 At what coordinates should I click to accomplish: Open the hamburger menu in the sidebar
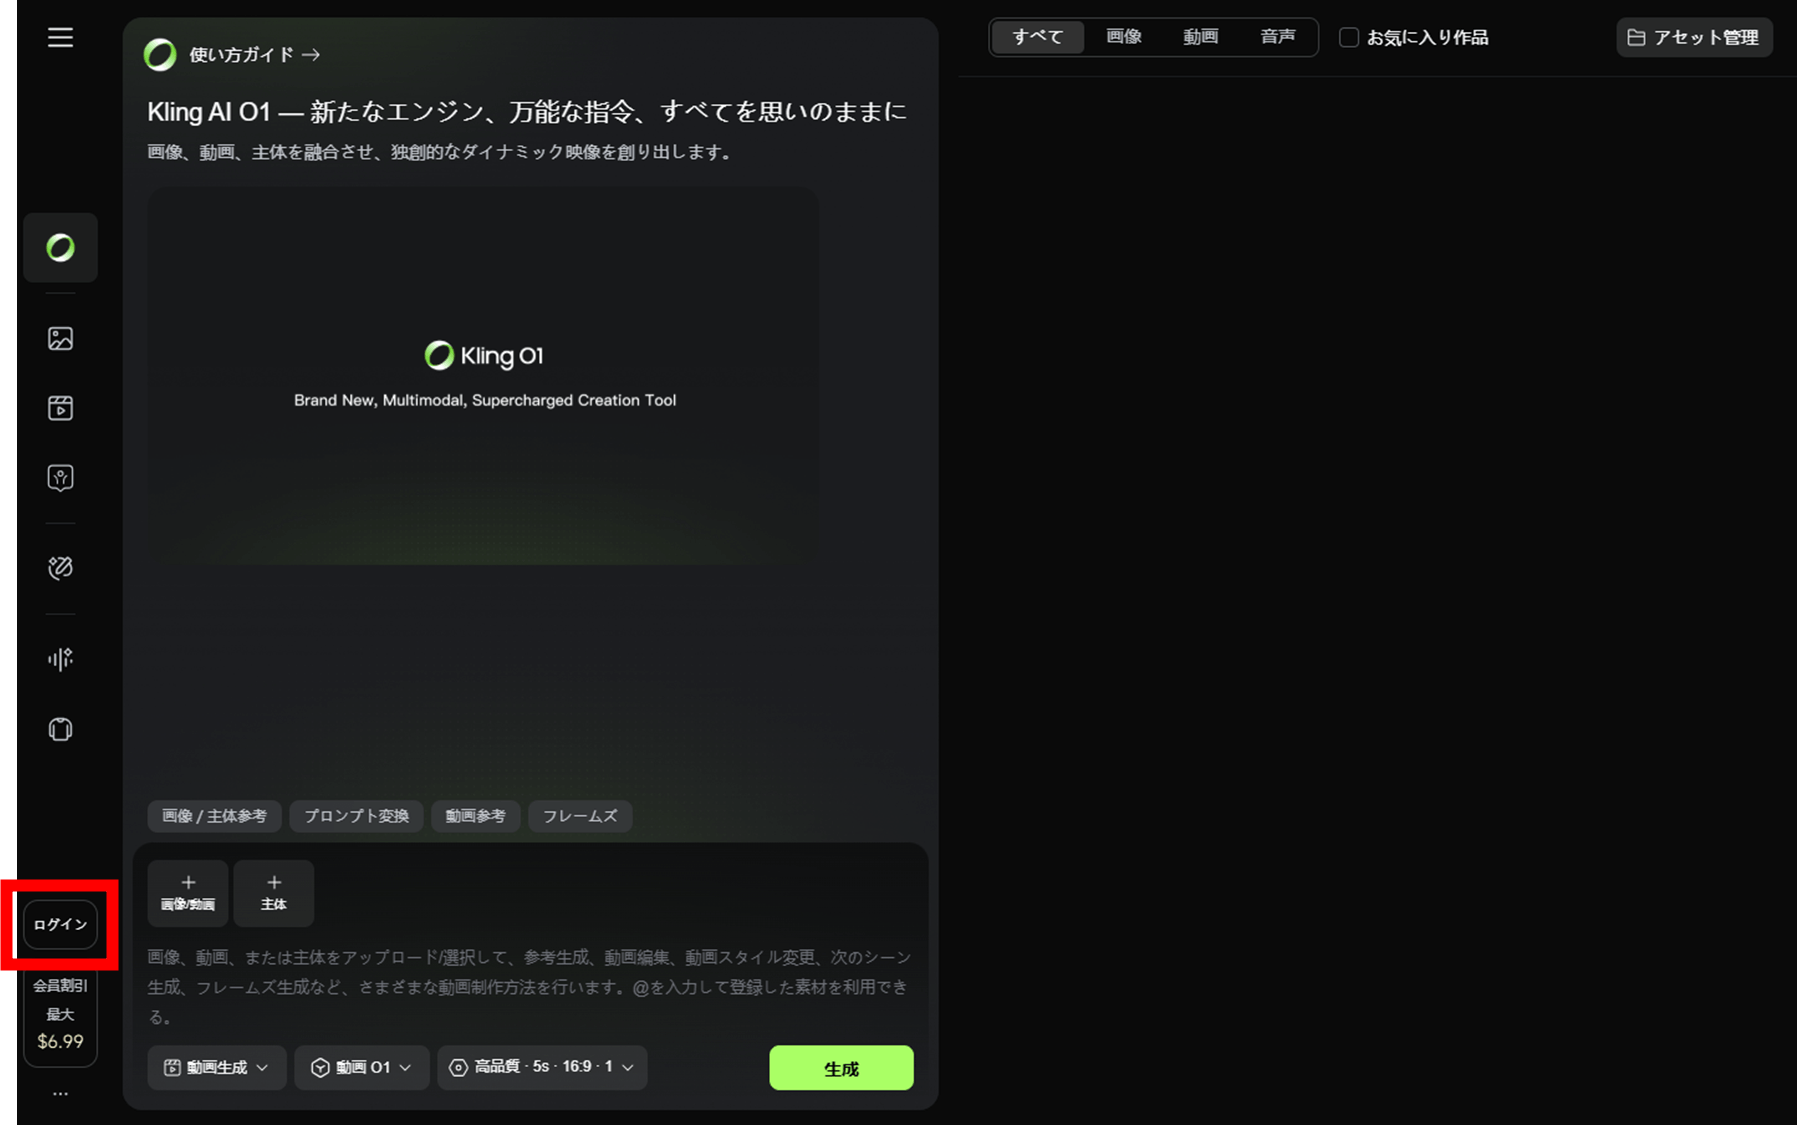[x=60, y=38]
